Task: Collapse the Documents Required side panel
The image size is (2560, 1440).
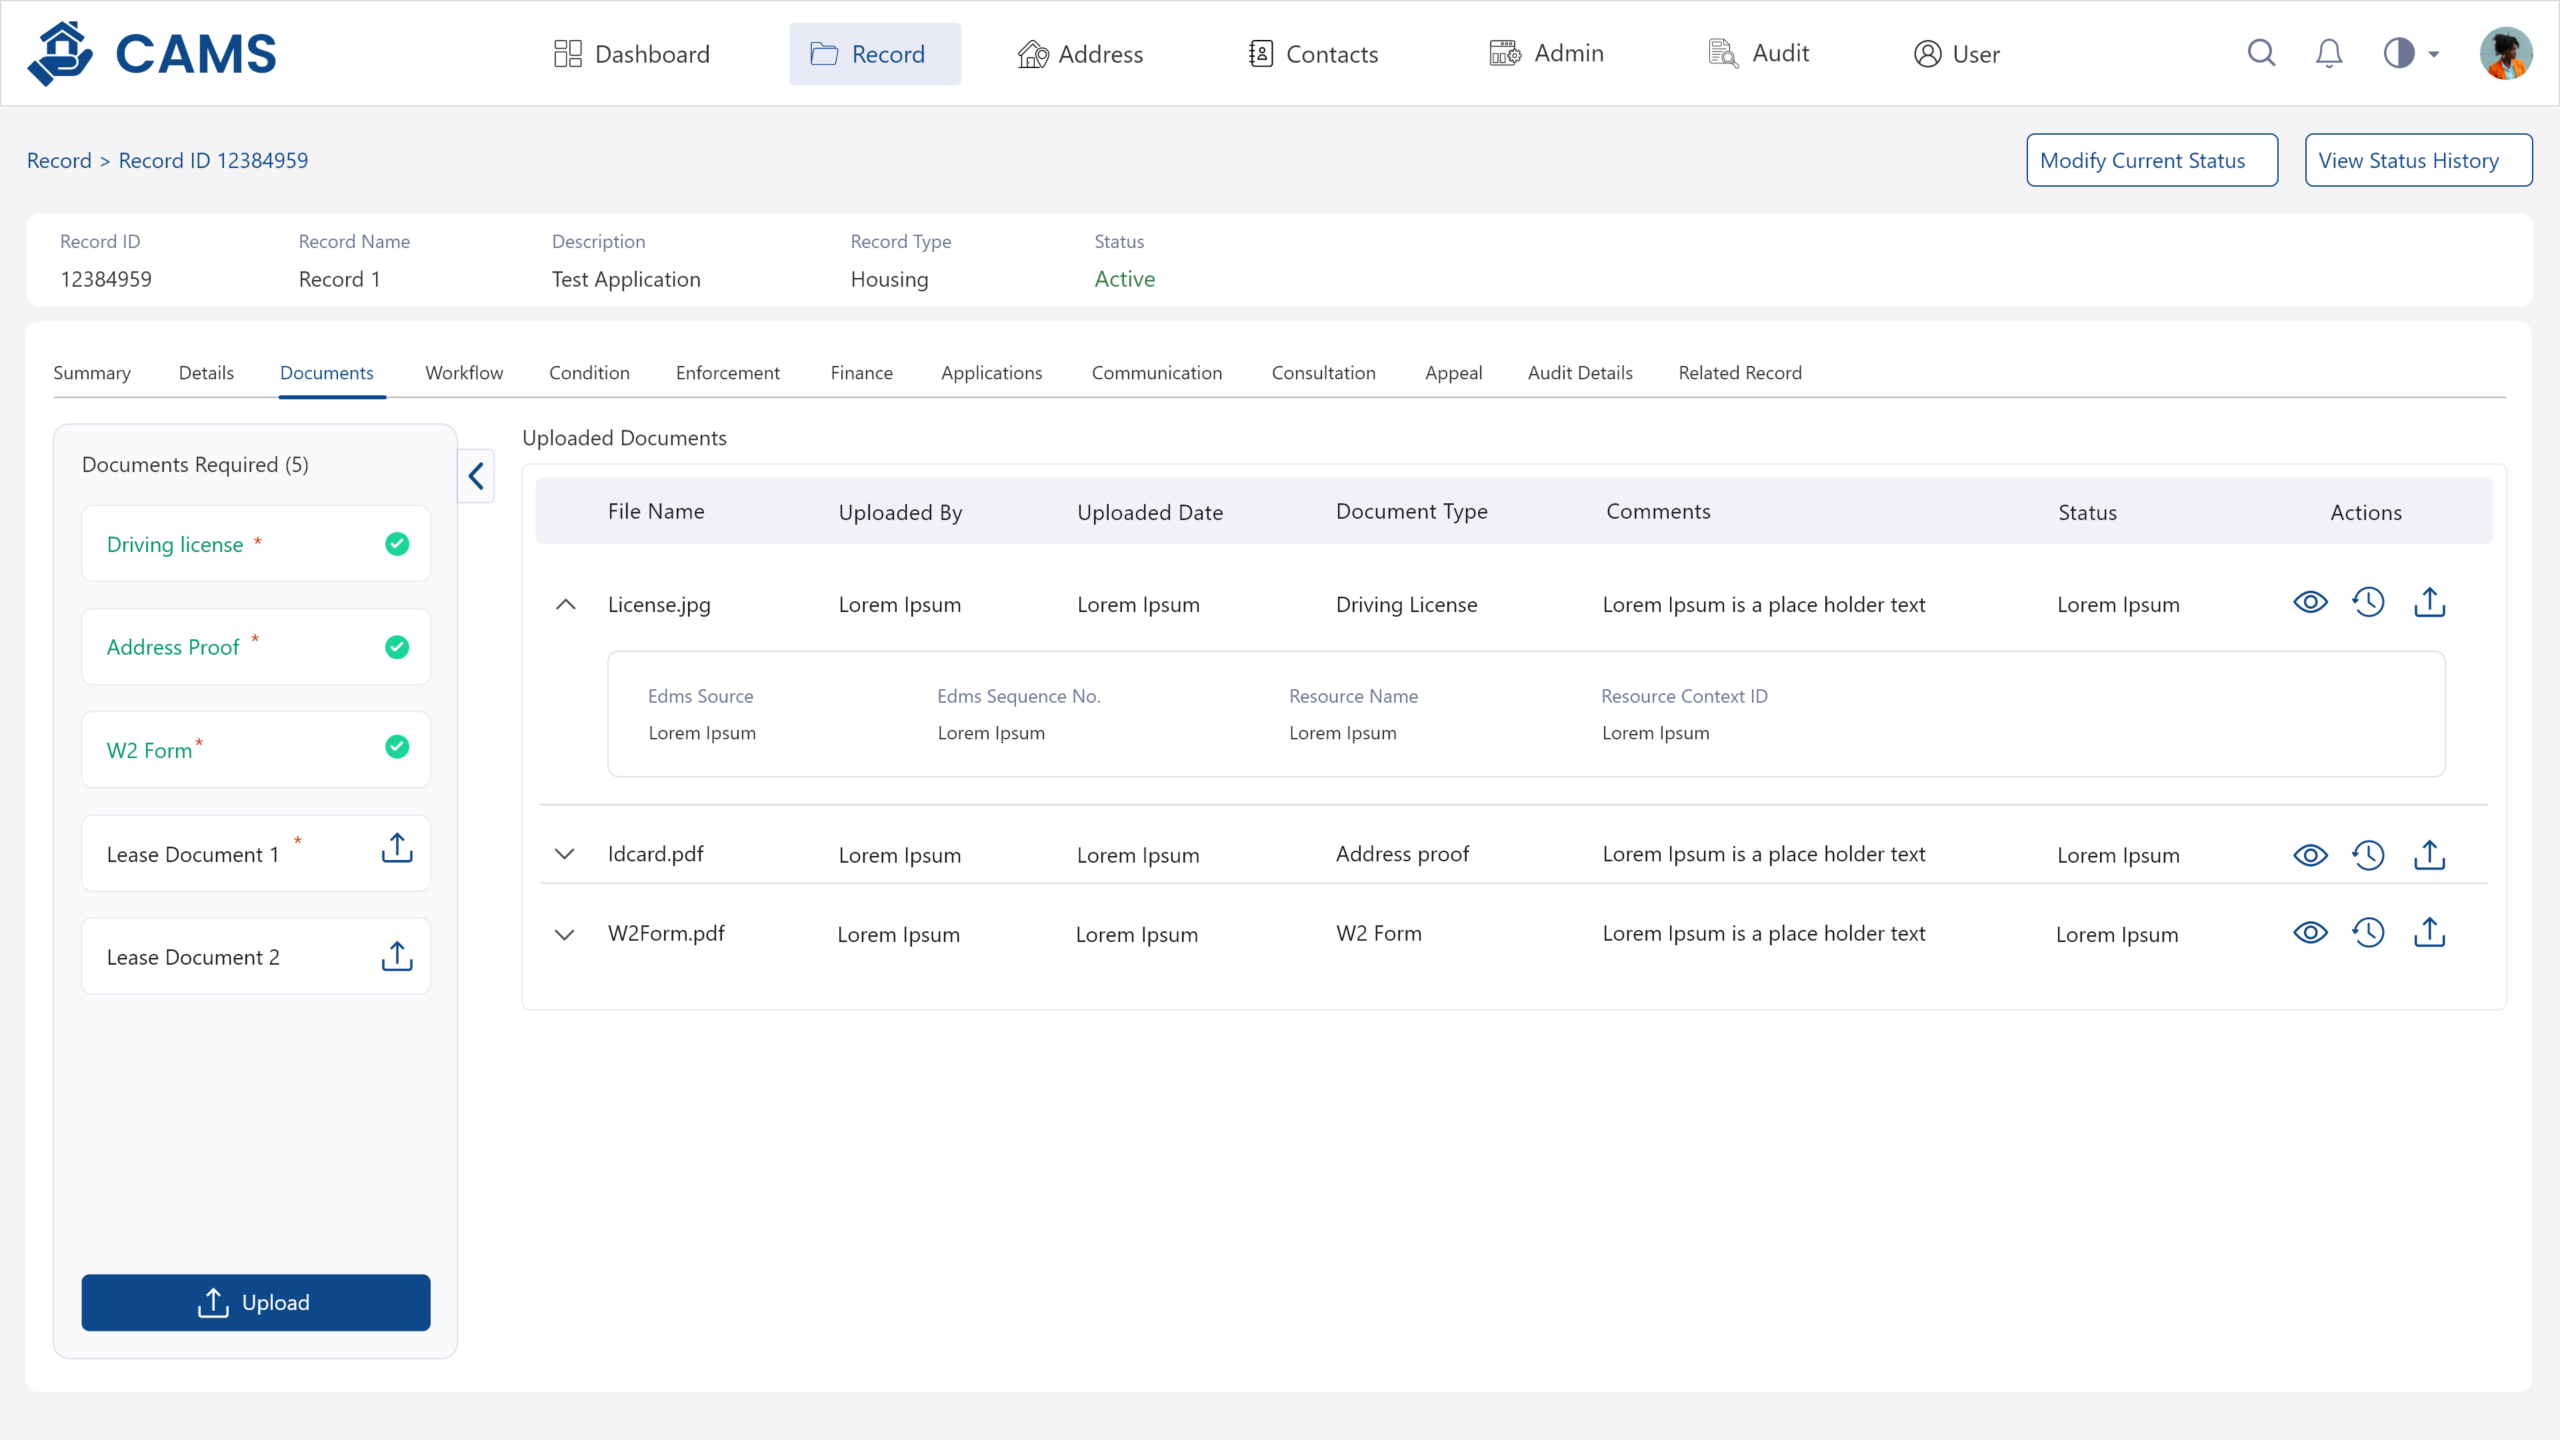Action: [476, 476]
